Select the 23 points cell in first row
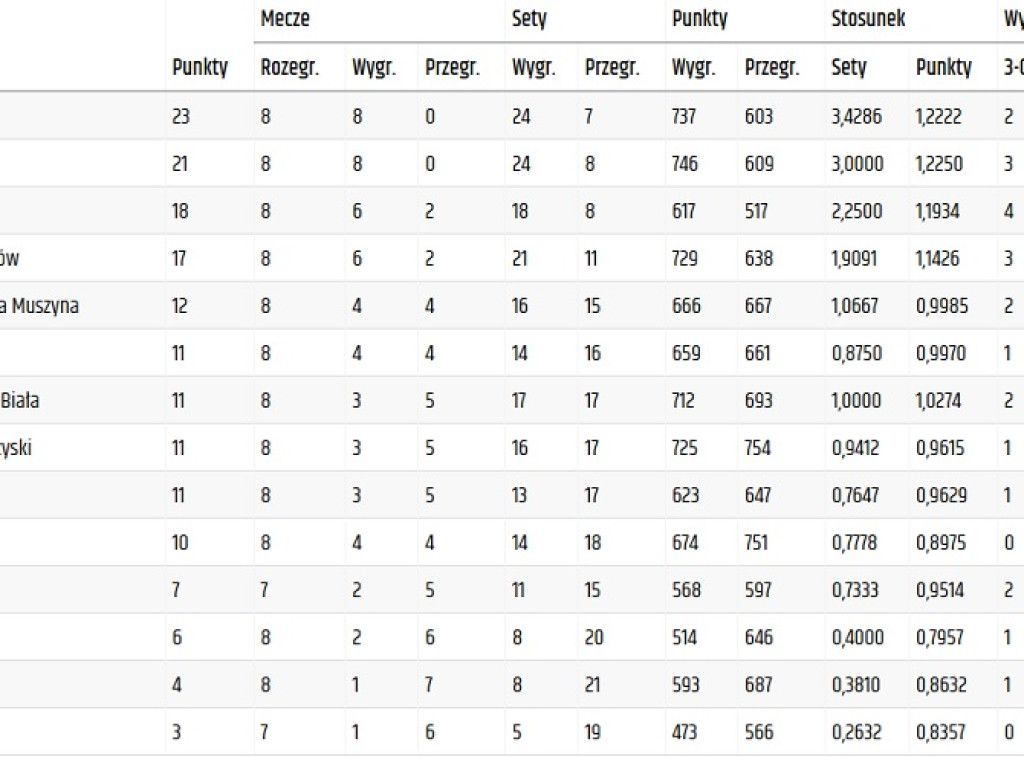This screenshot has width=1024, height=768. point(180,116)
